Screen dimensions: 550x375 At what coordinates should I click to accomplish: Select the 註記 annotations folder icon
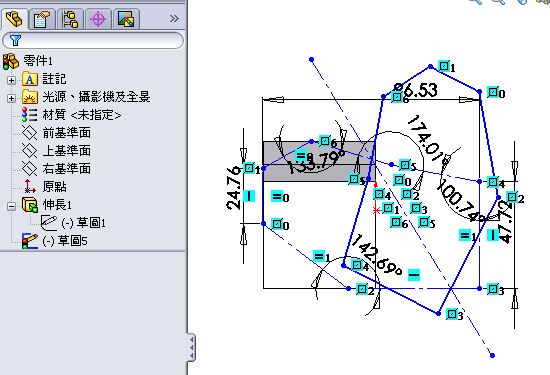30,79
